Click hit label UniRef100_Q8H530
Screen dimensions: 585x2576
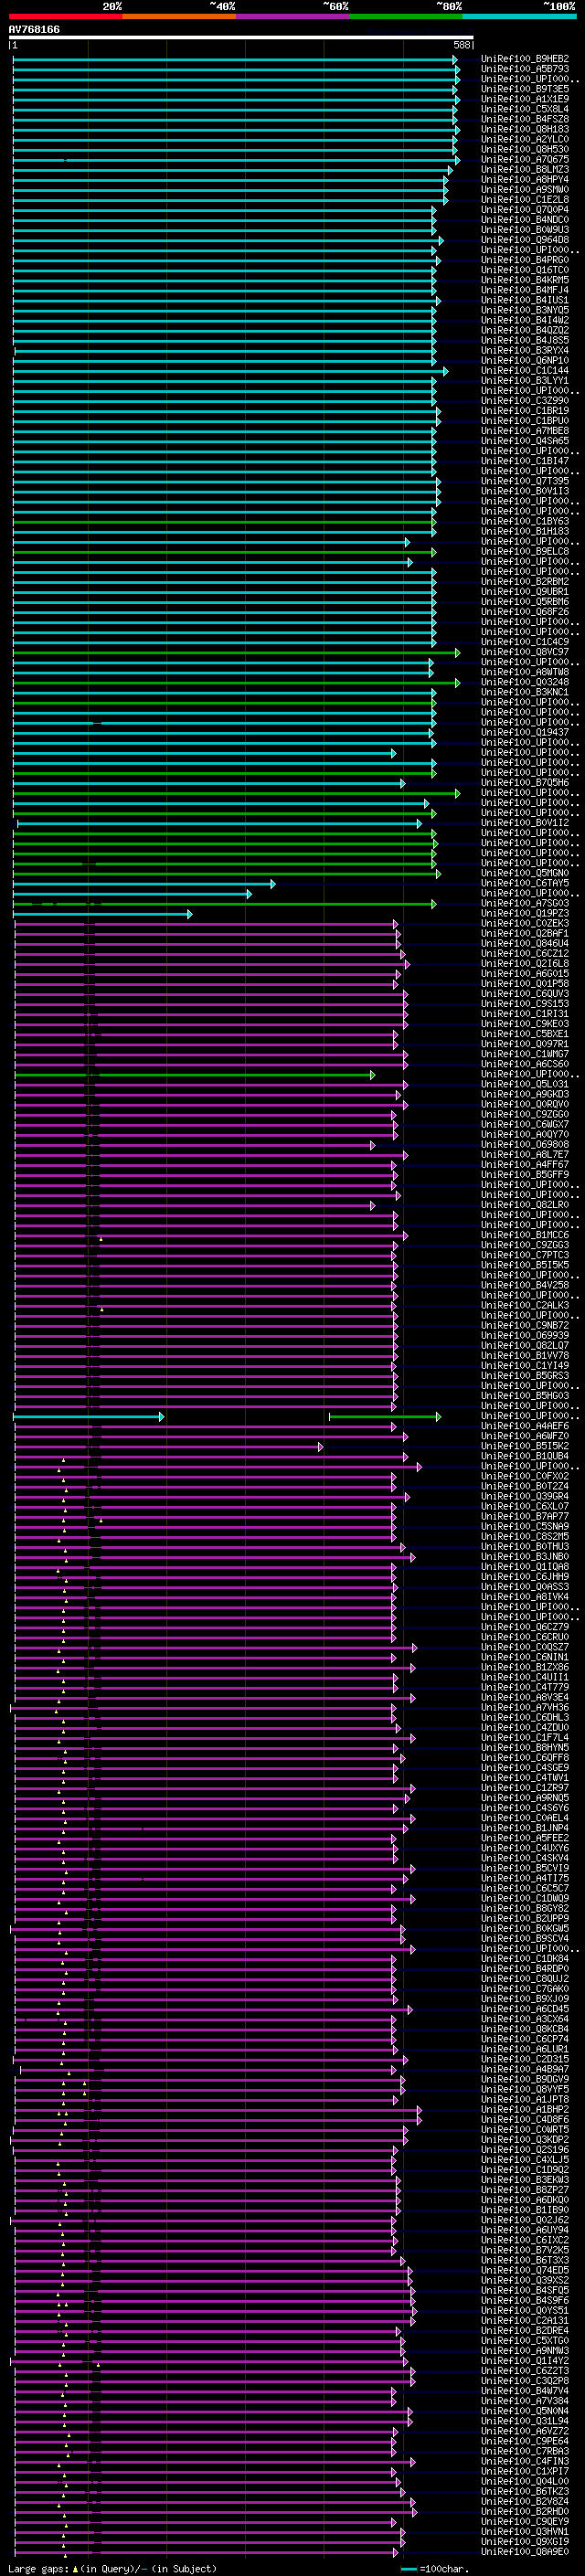click(524, 149)
